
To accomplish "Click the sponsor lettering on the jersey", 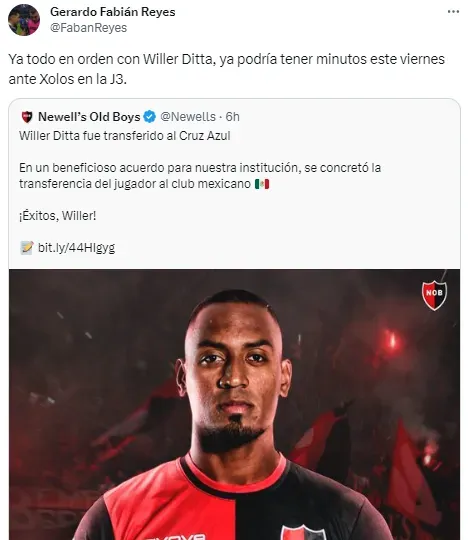I will click(x=175, y=537).
